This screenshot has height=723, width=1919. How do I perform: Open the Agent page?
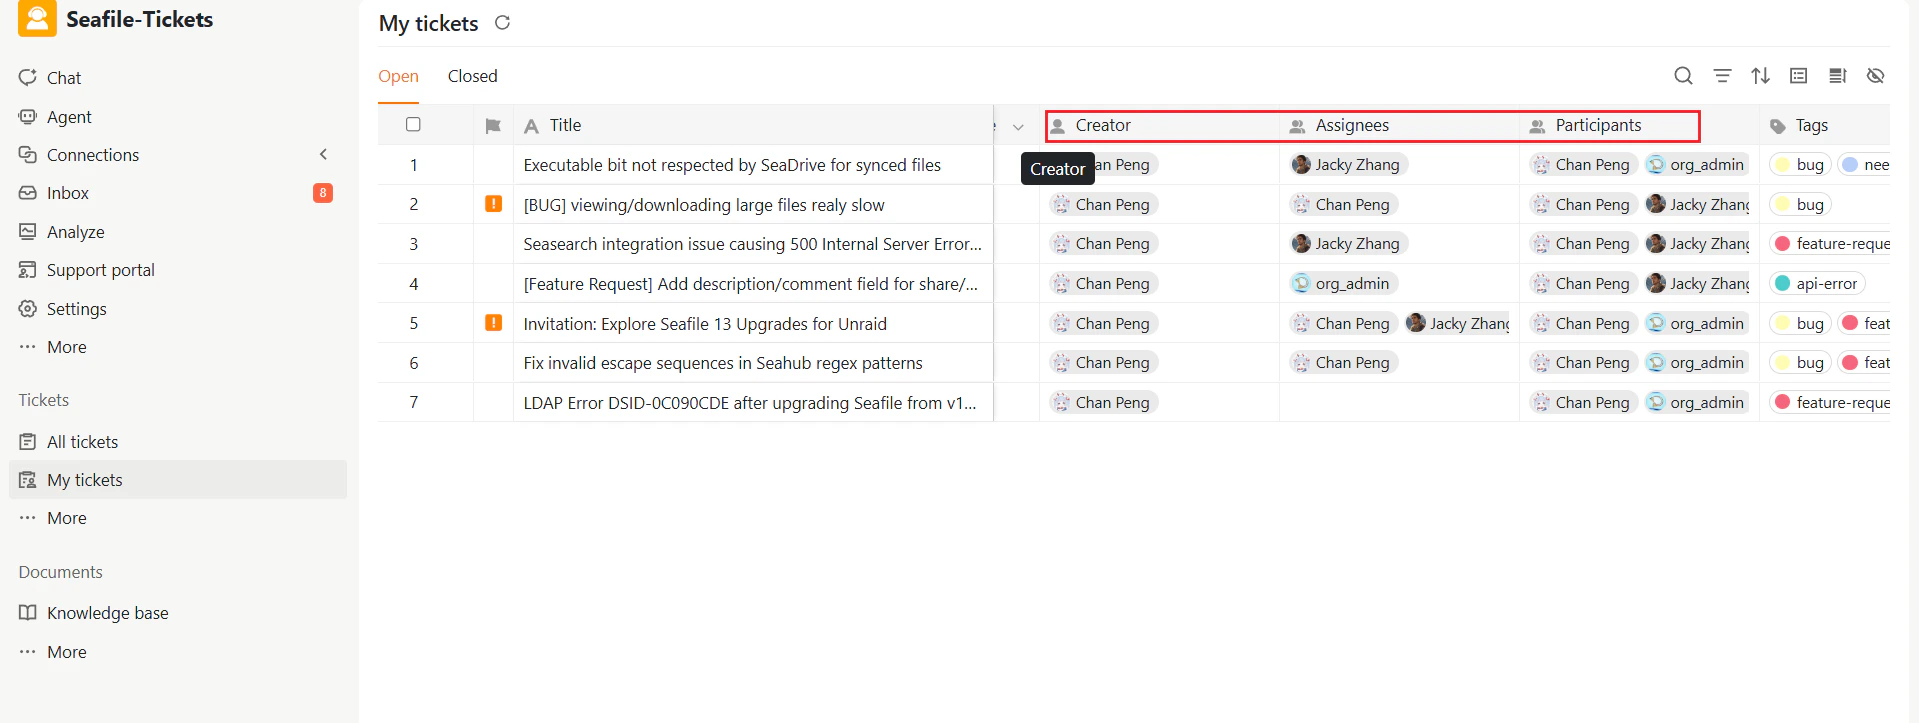point(68,117)
